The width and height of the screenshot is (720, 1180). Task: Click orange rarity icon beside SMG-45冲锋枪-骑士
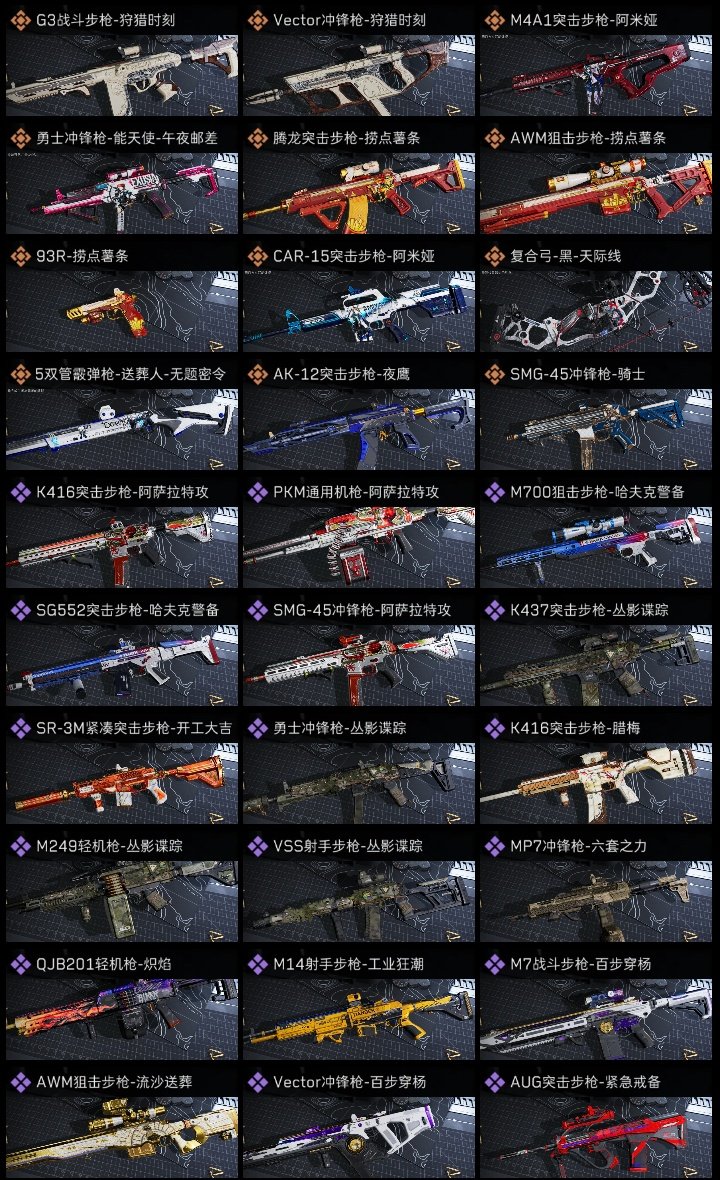494,374
